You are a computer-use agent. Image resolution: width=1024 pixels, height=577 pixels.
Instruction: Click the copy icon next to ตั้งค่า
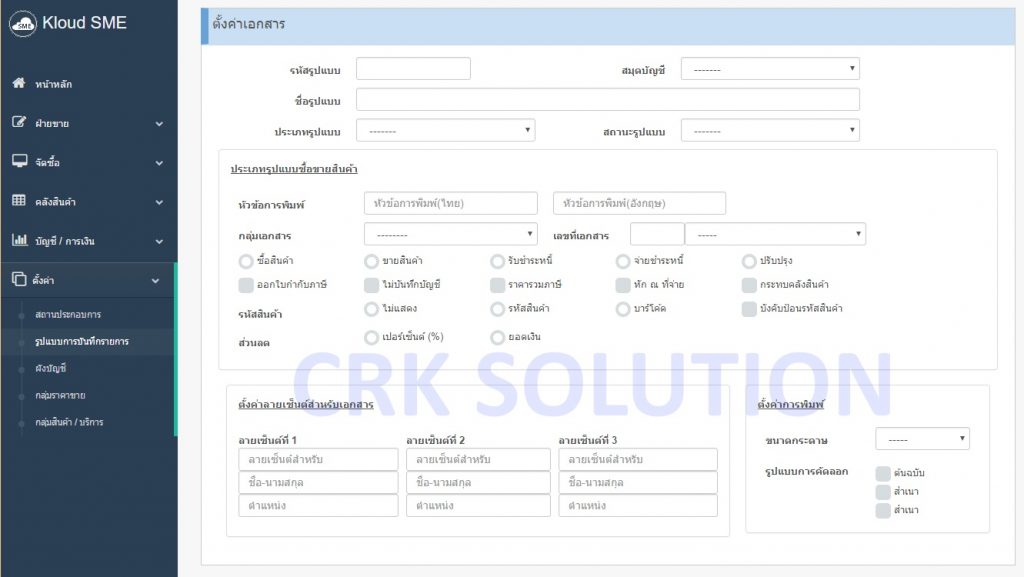(22, 280)
